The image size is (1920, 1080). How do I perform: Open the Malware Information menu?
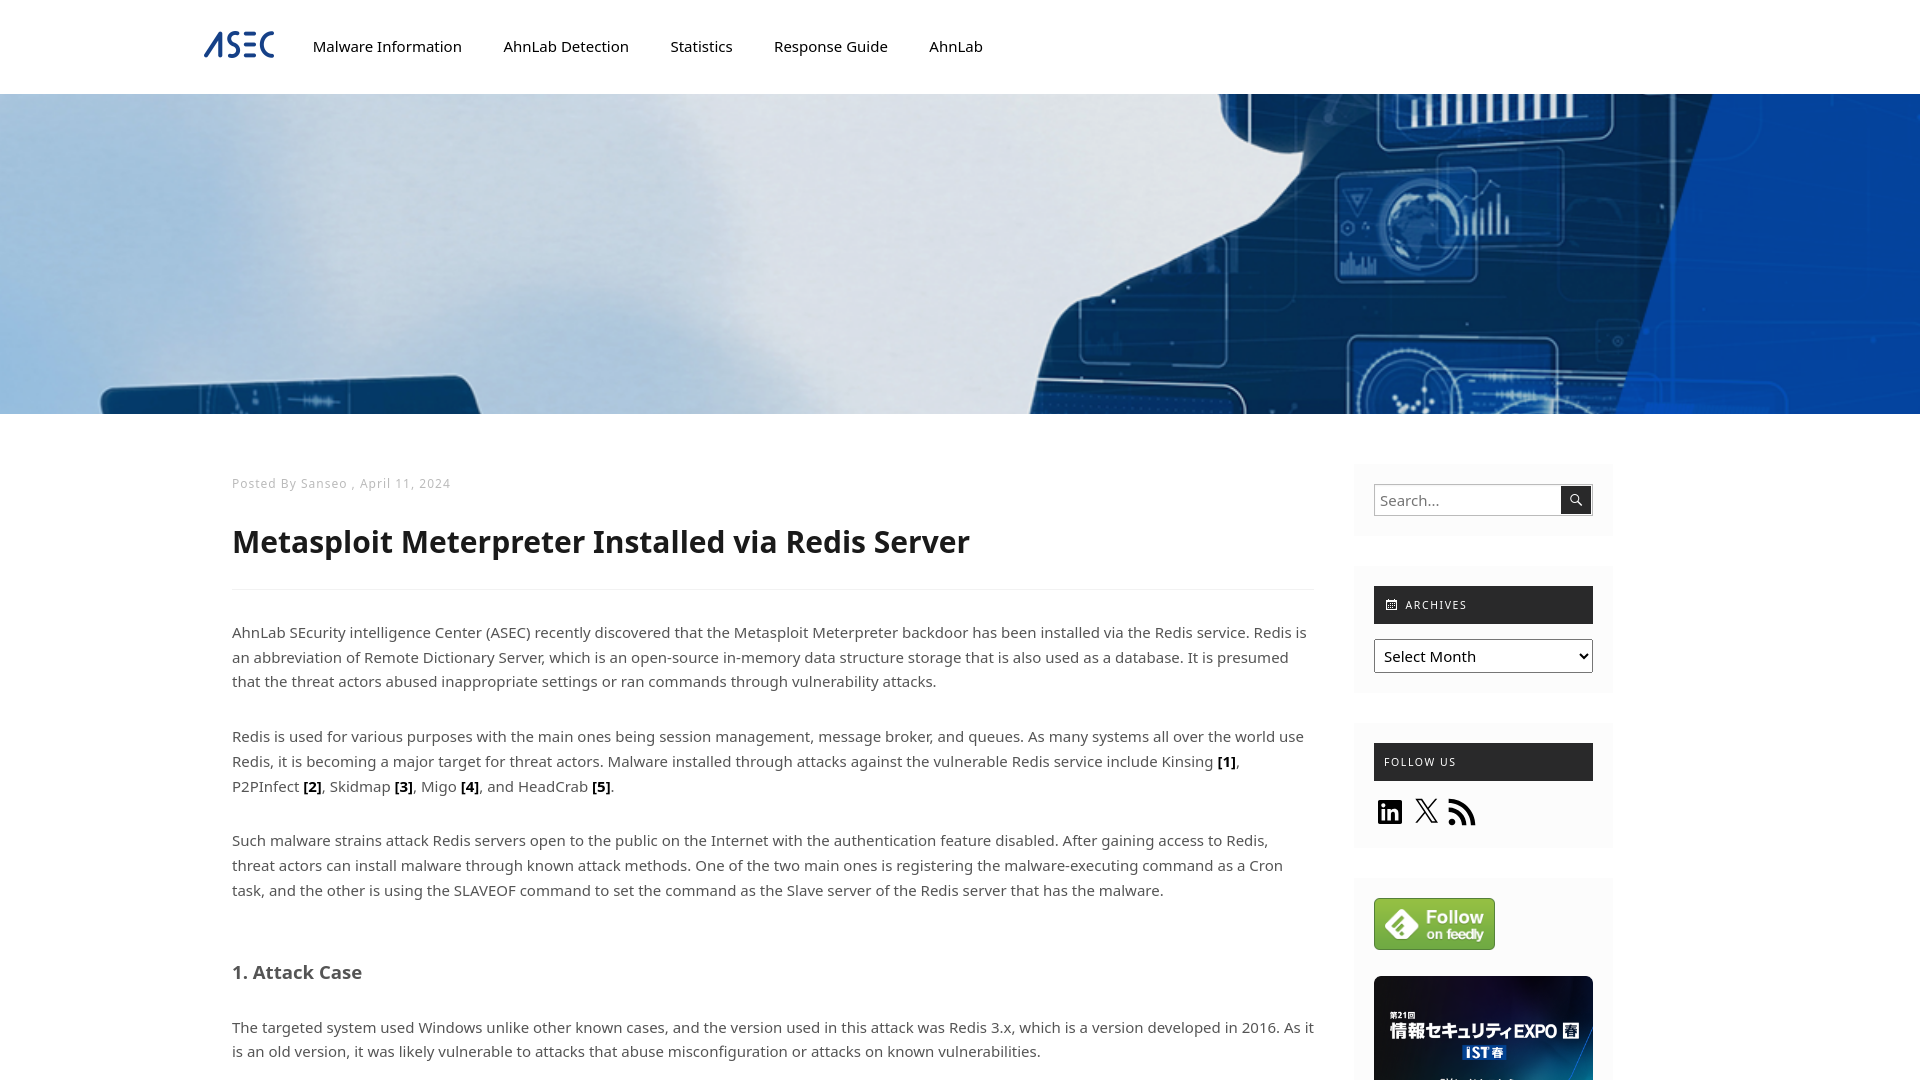tap(386, 46)
